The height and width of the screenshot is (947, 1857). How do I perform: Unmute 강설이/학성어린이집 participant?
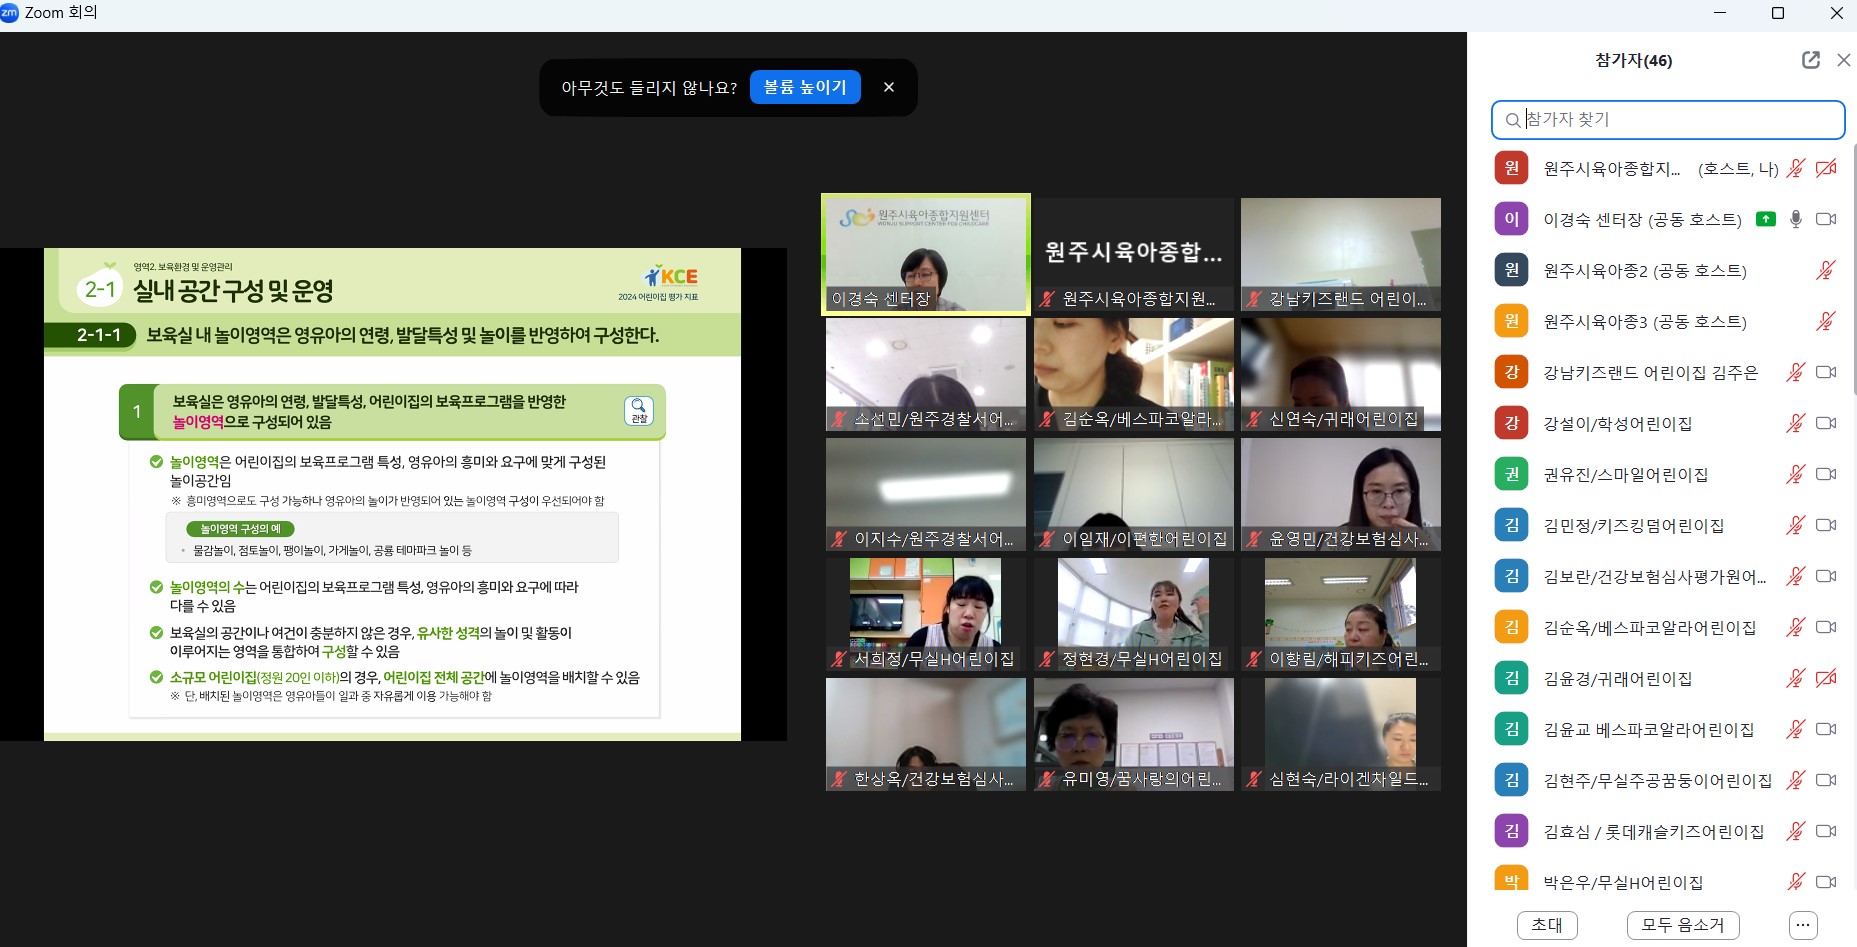1796,423
